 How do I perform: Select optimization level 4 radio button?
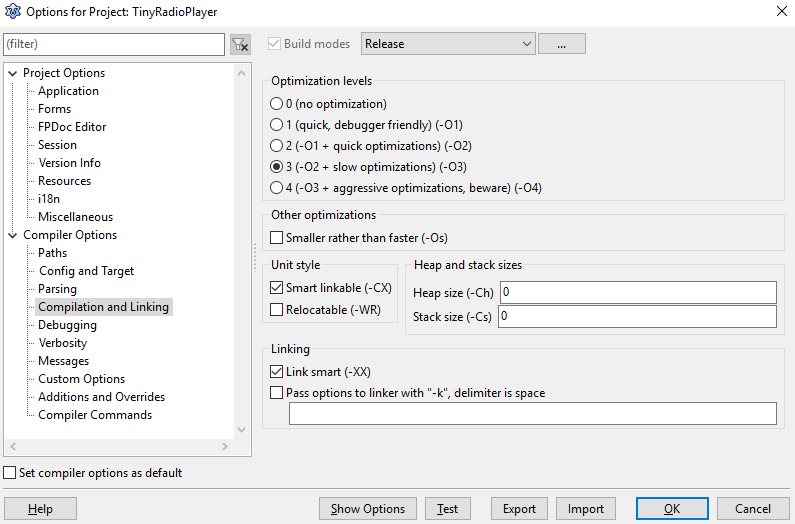[x=276, y=188]
